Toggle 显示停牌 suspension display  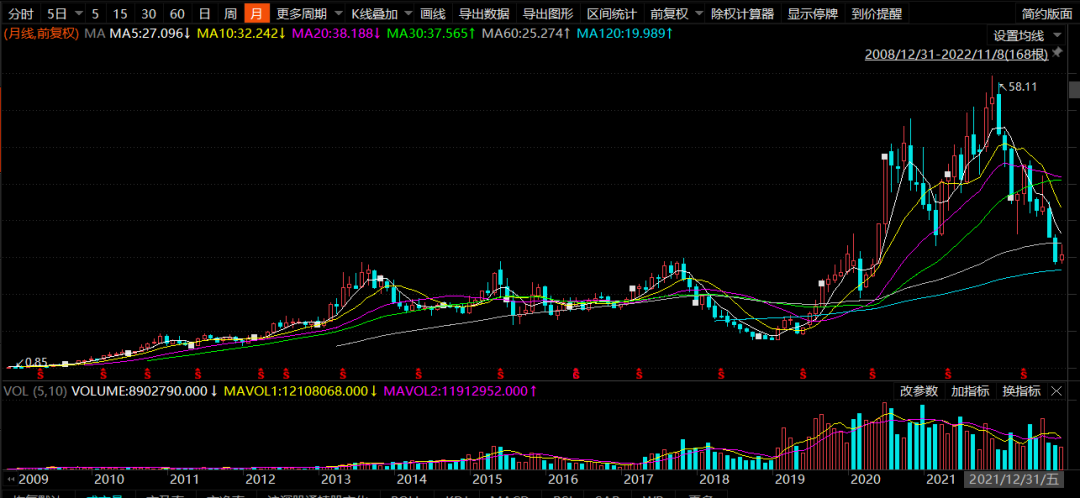click(813, 14)
